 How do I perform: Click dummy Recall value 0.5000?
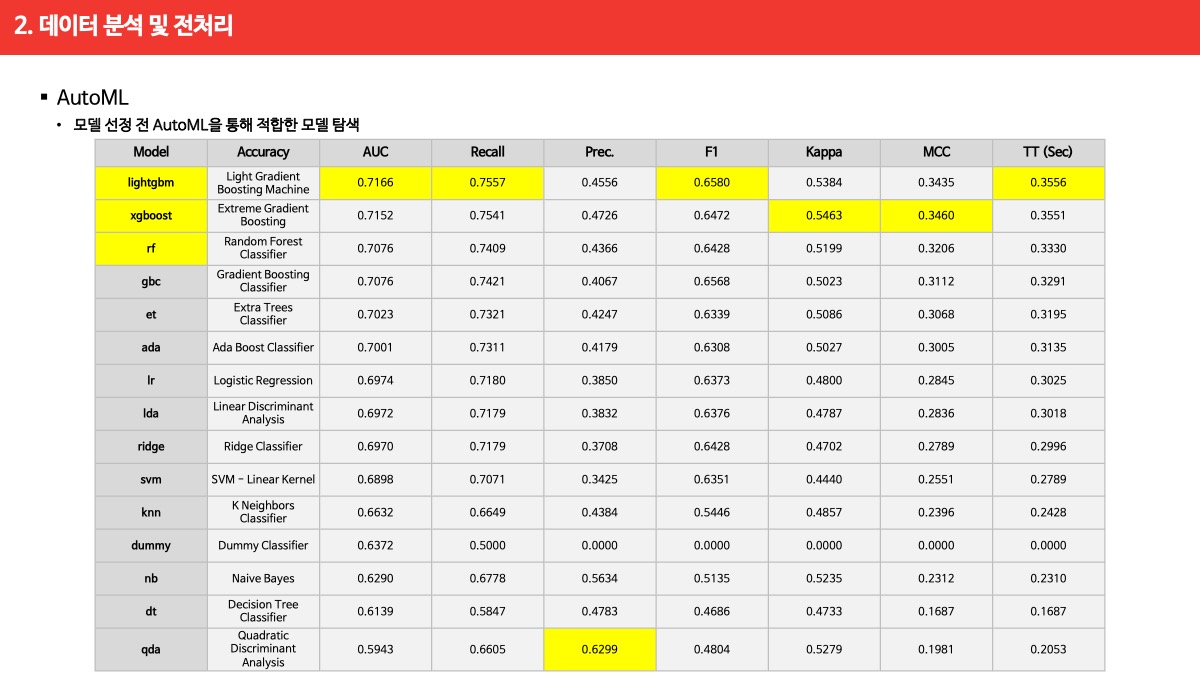tap(487, 545)
